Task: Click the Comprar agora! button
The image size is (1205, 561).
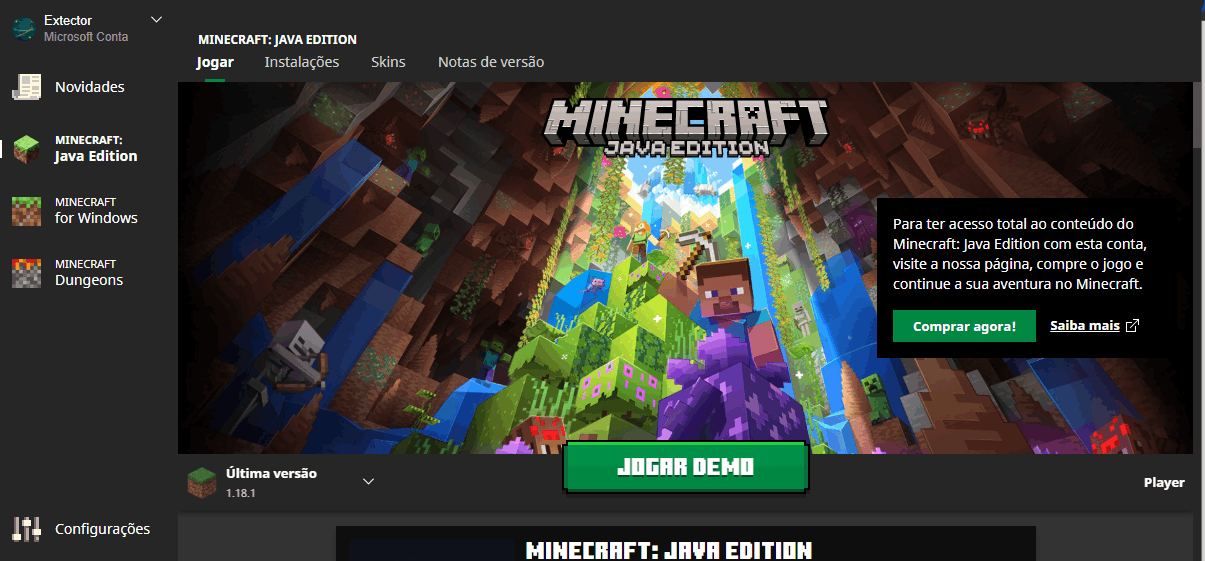Action: pyautogui.click(x=964, y=326)
